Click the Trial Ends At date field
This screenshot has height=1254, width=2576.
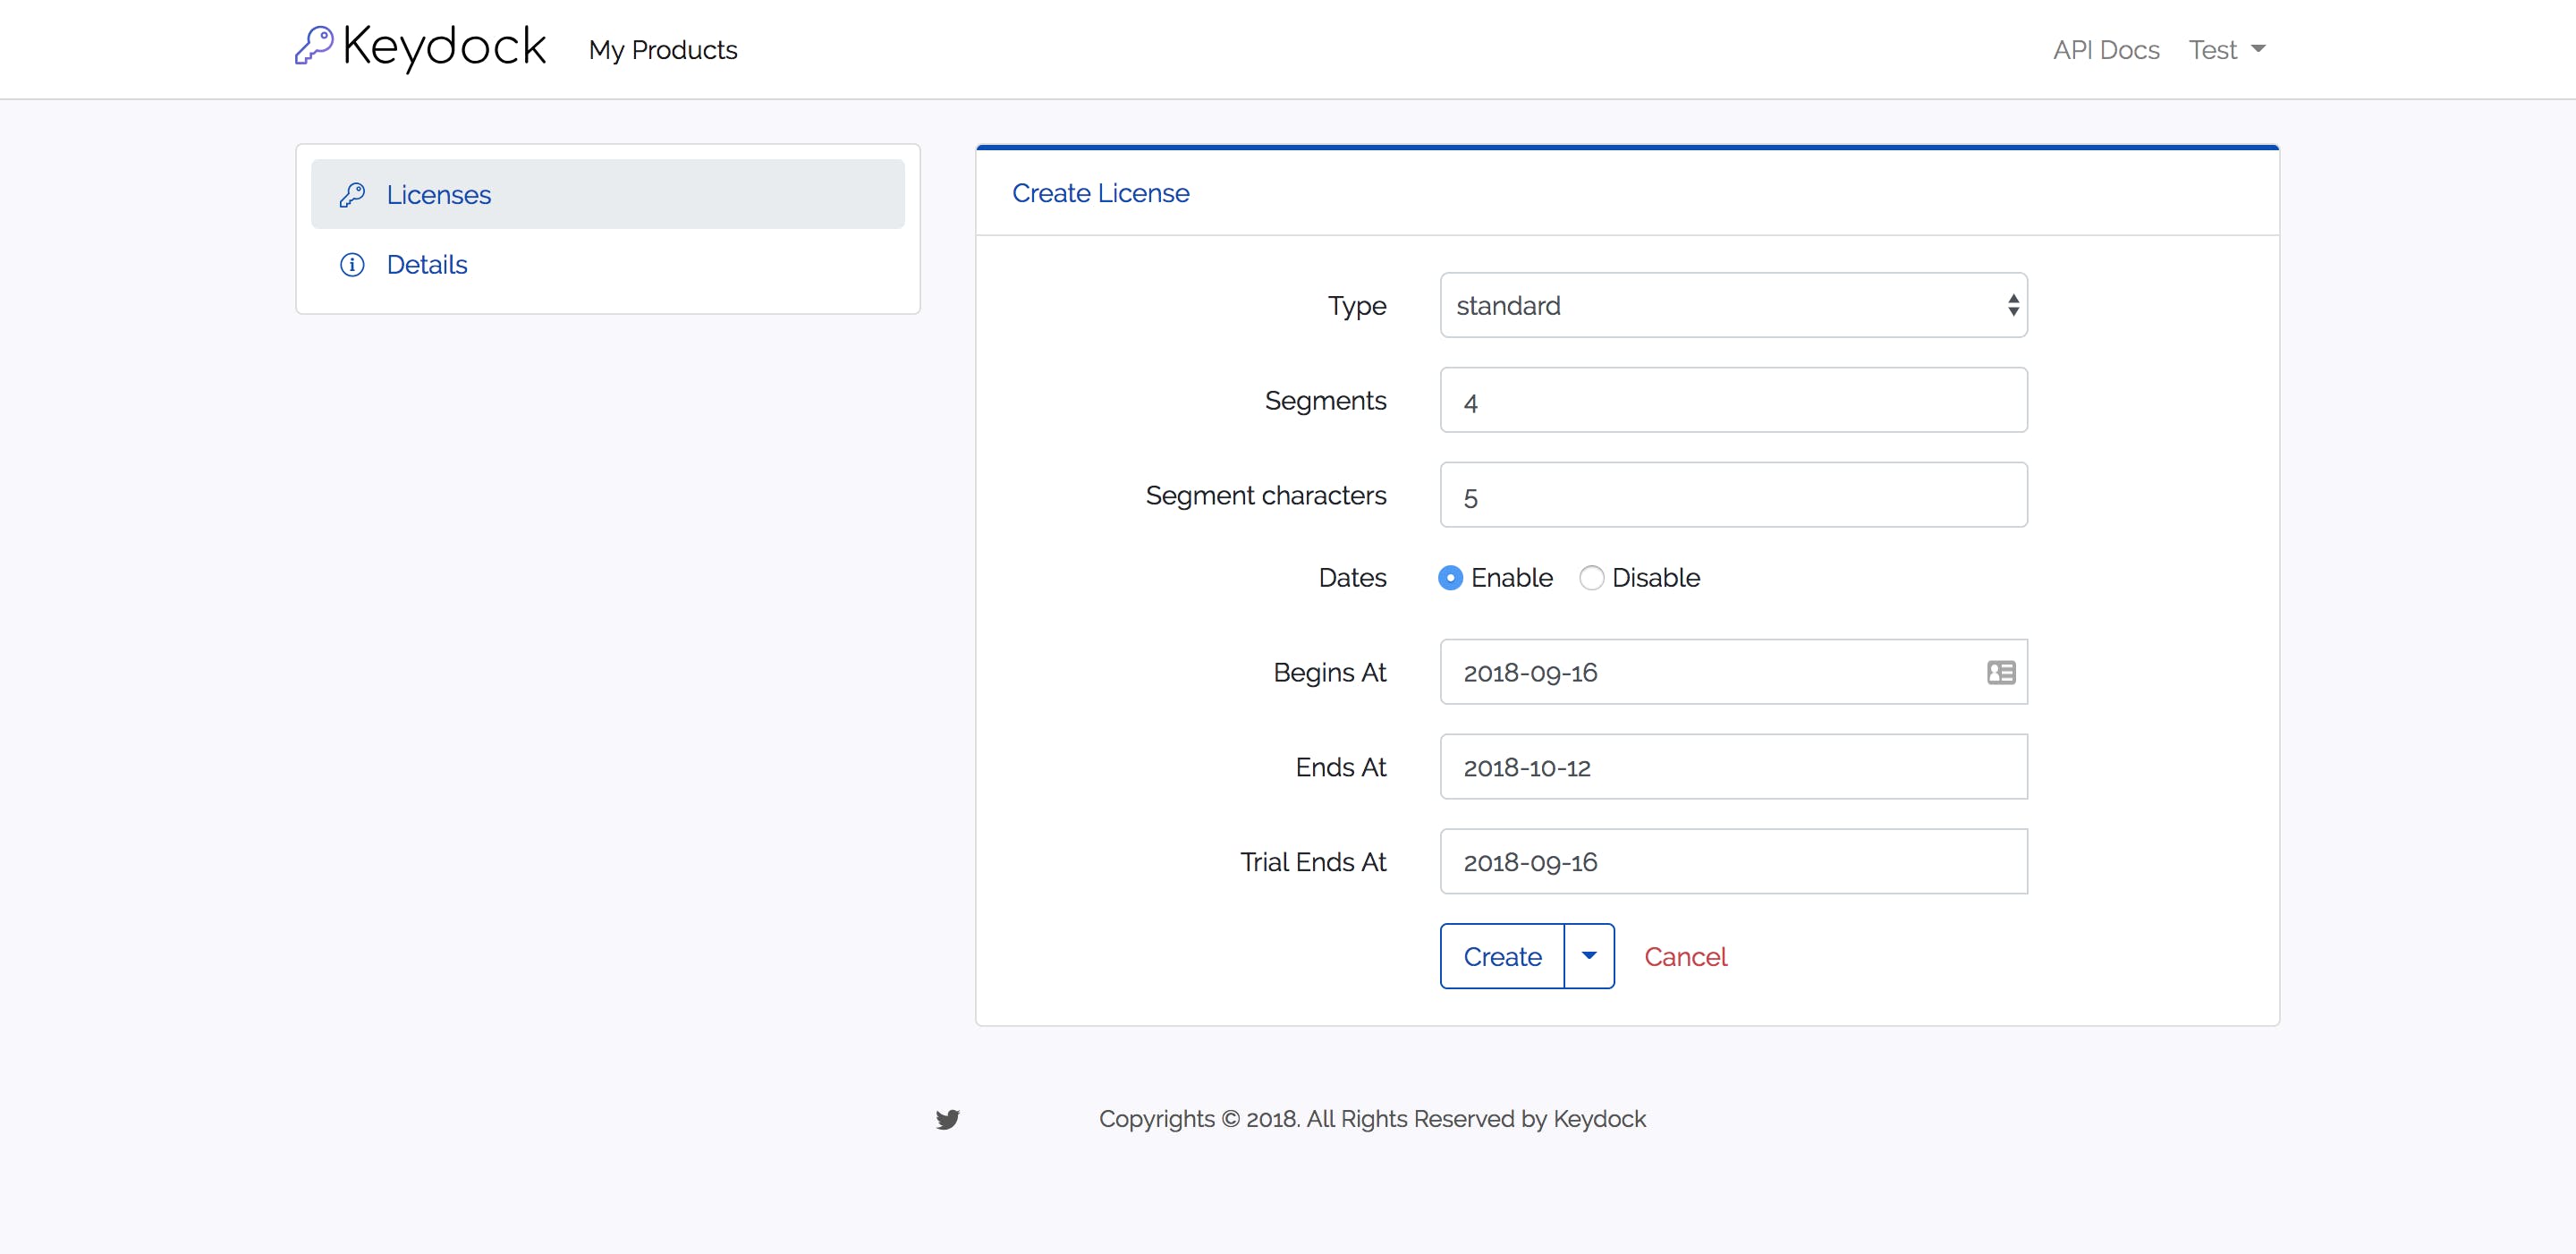click(1733, 862)
